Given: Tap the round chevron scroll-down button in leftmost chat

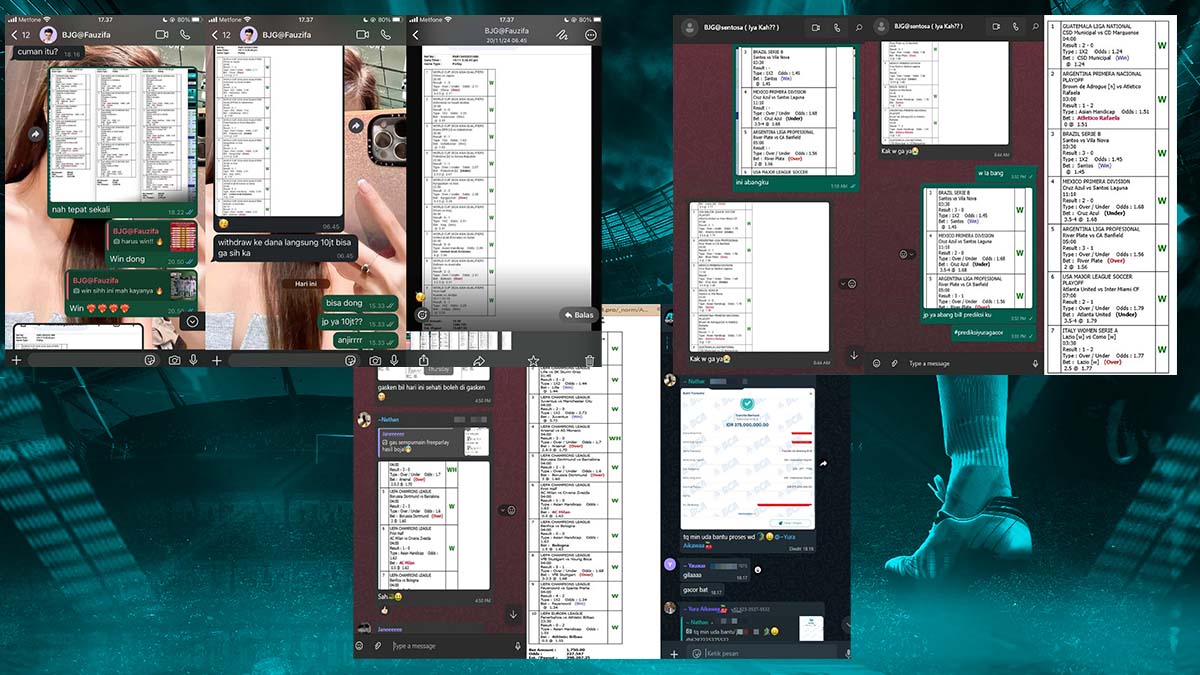Looking at the screenshot, I should [x=192, y=321].
